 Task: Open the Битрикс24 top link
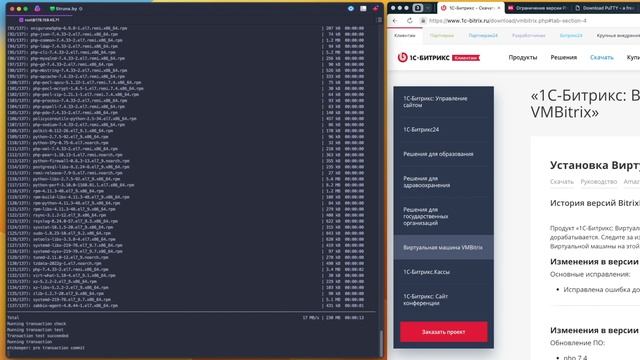[x=571, y=36]
